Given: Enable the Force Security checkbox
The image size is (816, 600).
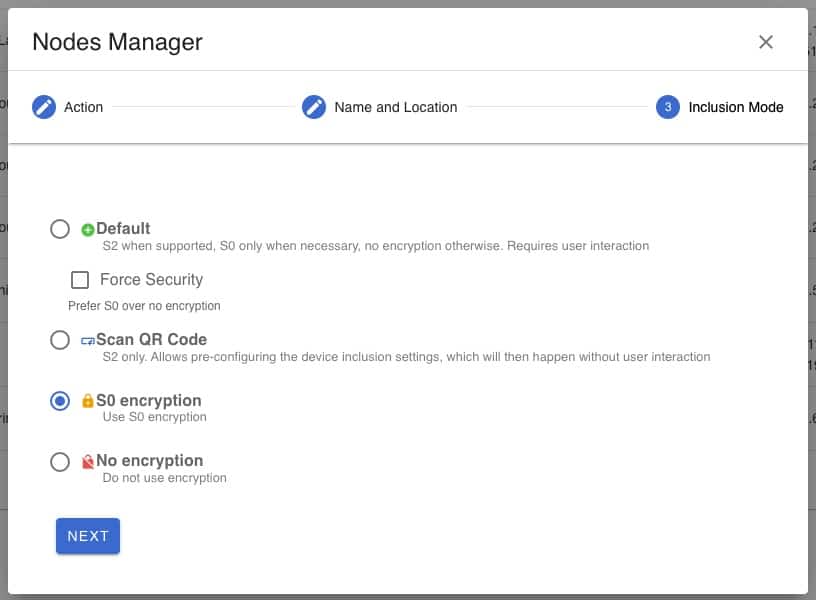Looking at the screenshot, I should [80, 279].
